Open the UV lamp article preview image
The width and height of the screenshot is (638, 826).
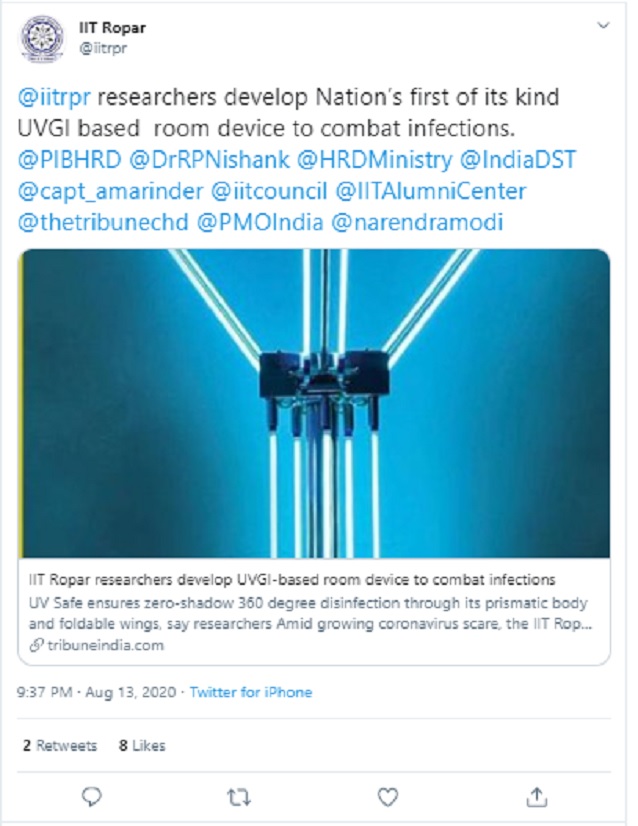(314, 403)
